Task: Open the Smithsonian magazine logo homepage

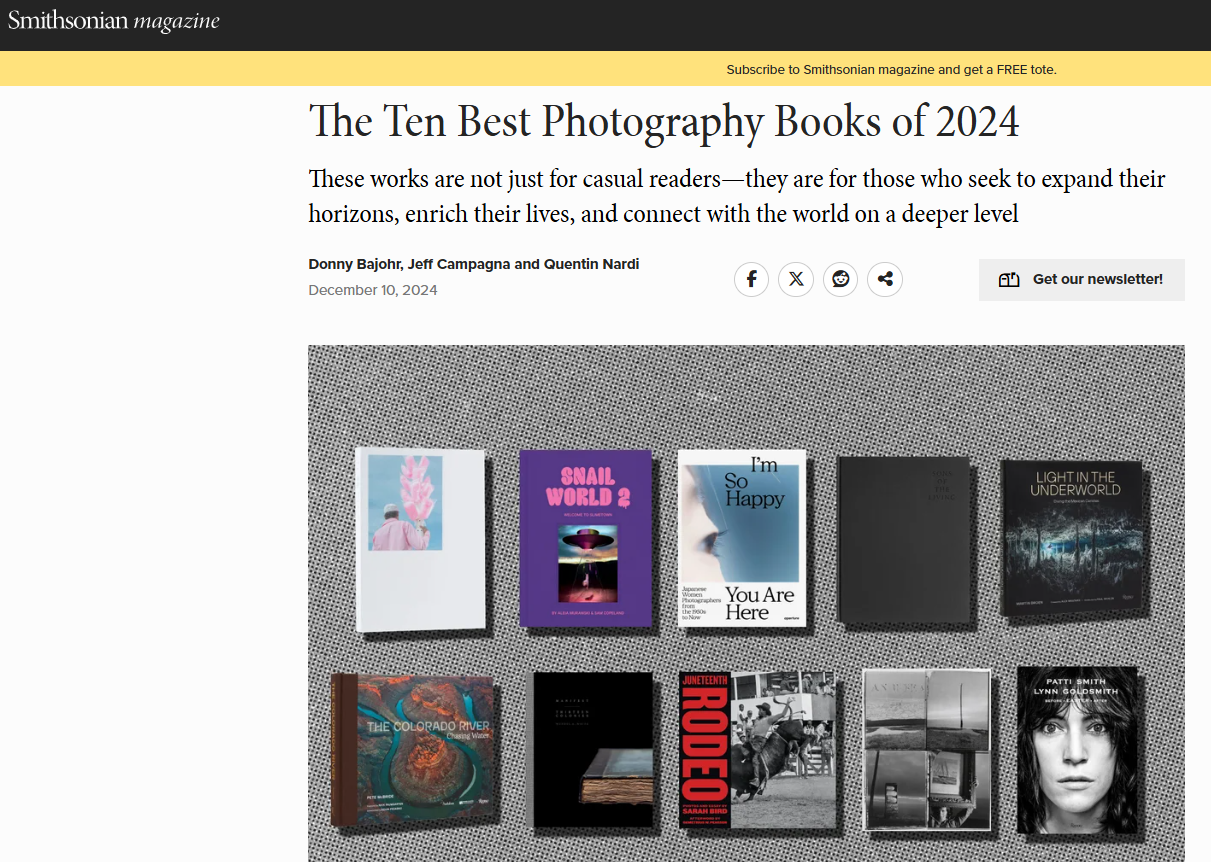Action: (113, 21)
